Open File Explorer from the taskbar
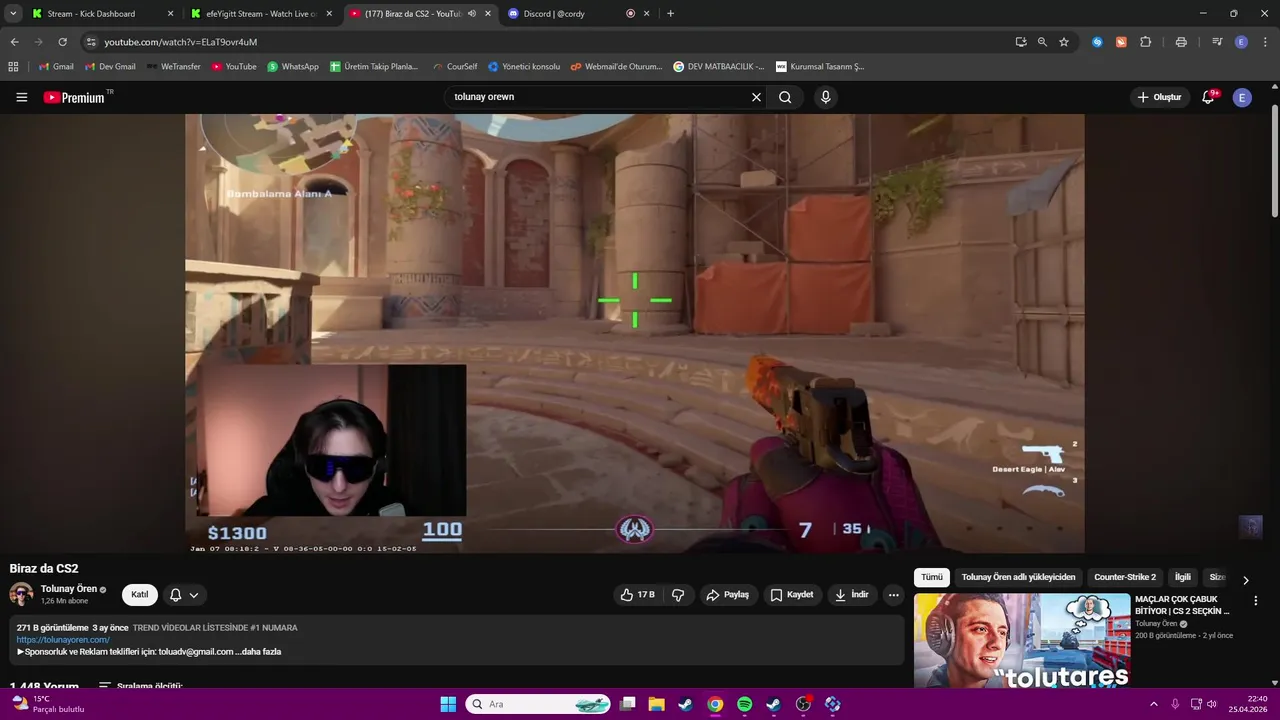Viewport: 1280px width, 720px height. pyautogui.click(x=656, y=704)
